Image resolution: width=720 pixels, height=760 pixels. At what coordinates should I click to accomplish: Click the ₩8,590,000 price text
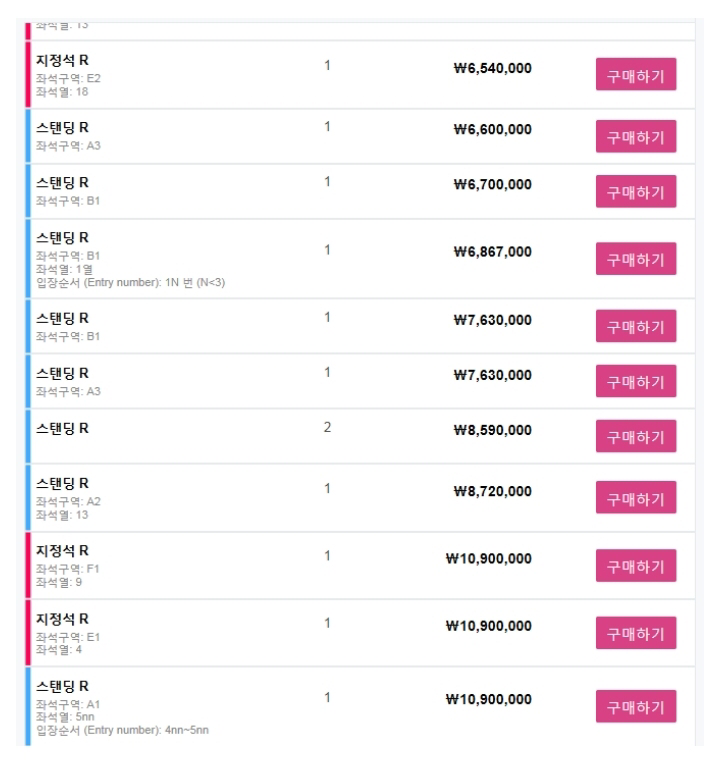pos(492,430)
